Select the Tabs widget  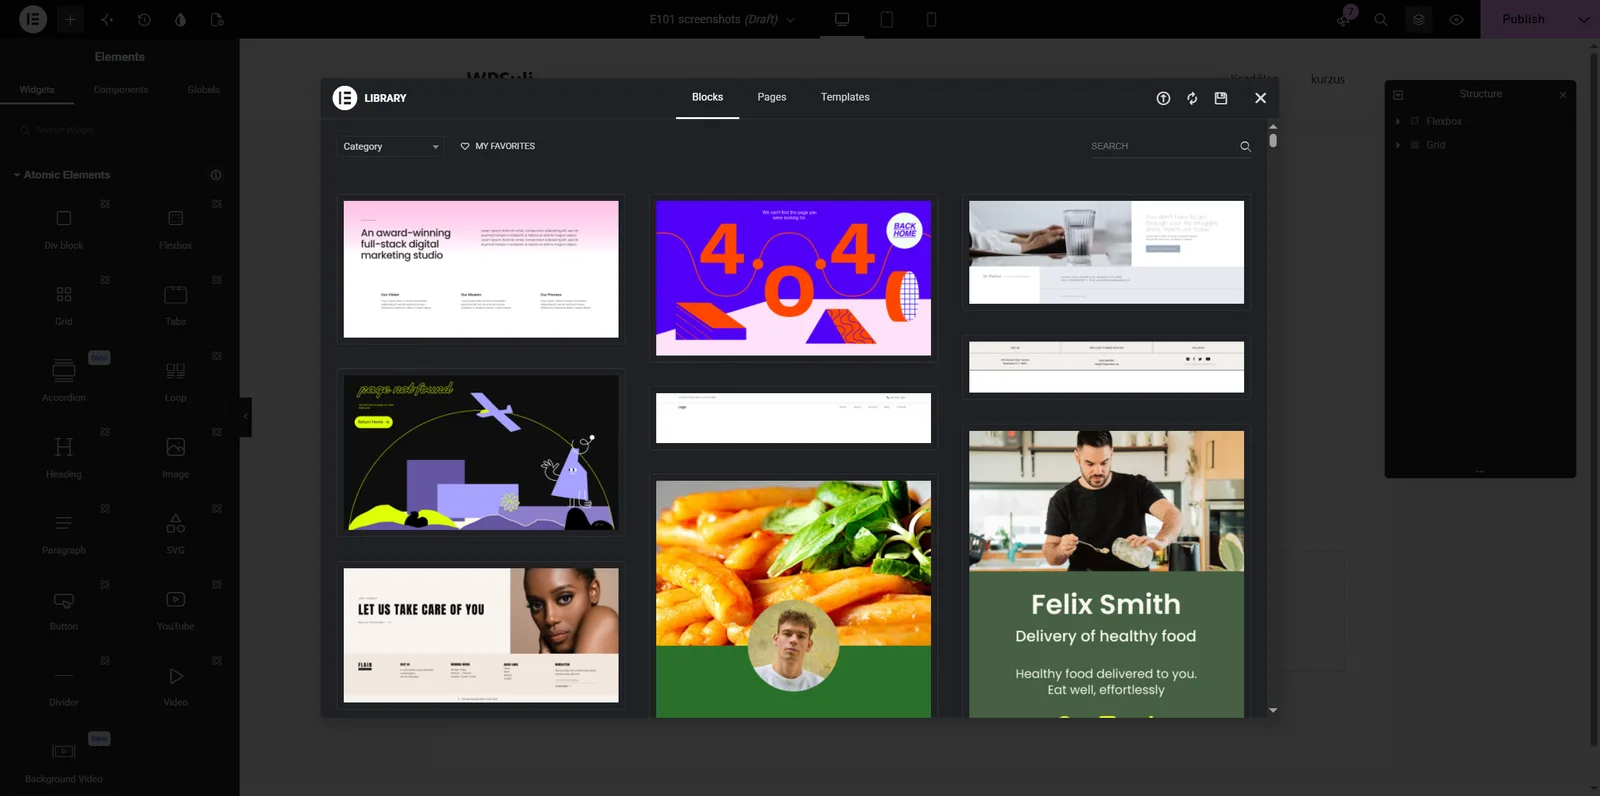coord(175,305)
